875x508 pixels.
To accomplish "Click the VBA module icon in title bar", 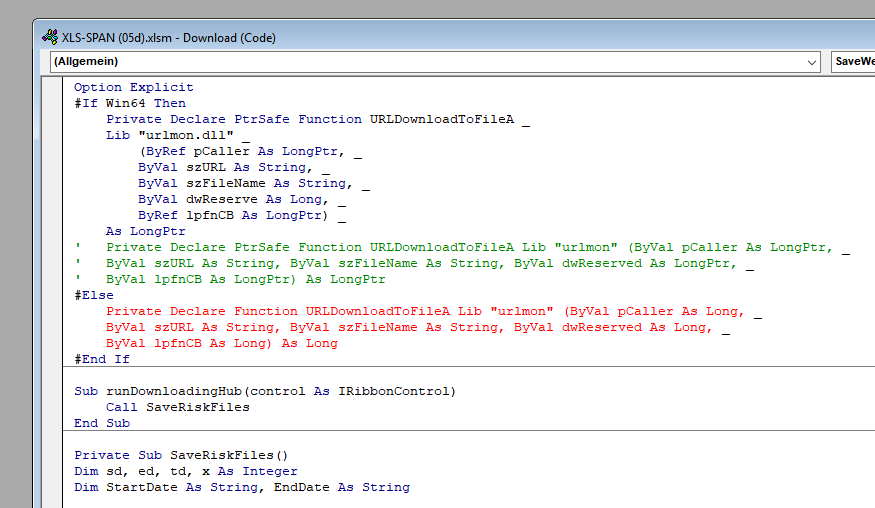I will (50, 37).
